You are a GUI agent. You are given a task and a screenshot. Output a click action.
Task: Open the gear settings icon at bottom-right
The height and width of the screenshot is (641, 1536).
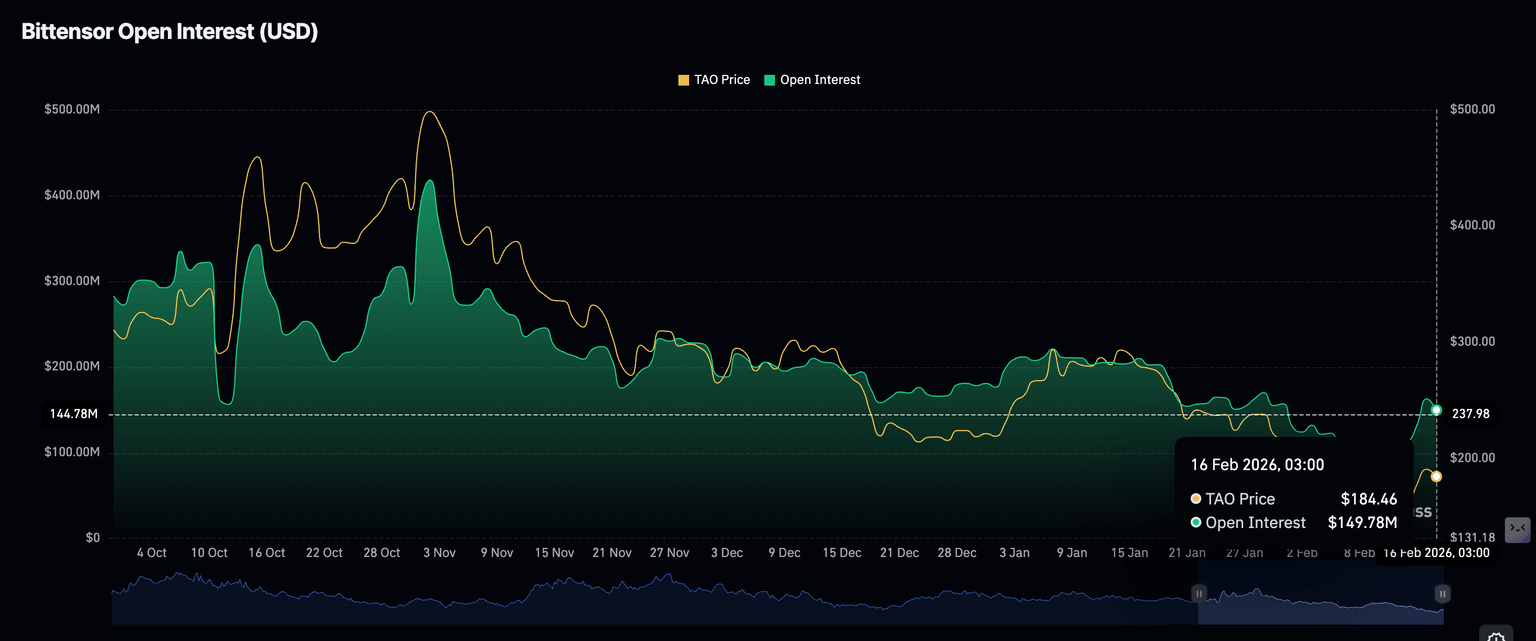tap(1495, 637)
